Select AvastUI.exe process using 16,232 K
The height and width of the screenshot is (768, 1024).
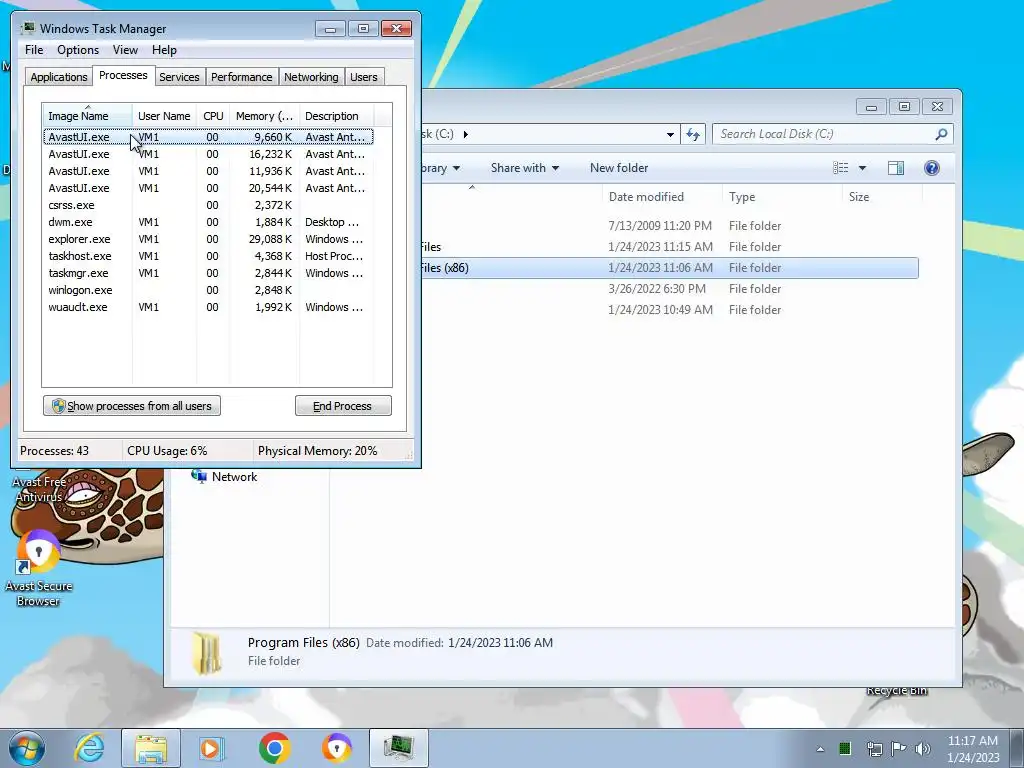(208, 154)
